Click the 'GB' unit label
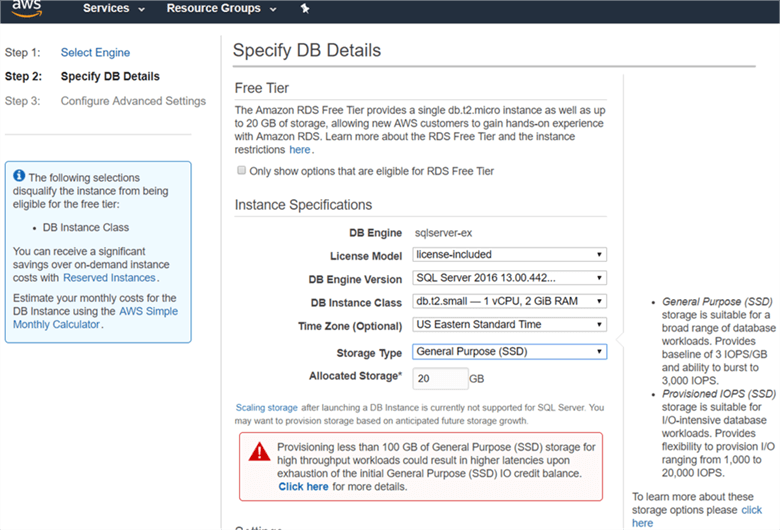Image resolution: width=780 pixels, height=530 pixels. [477, 379]
